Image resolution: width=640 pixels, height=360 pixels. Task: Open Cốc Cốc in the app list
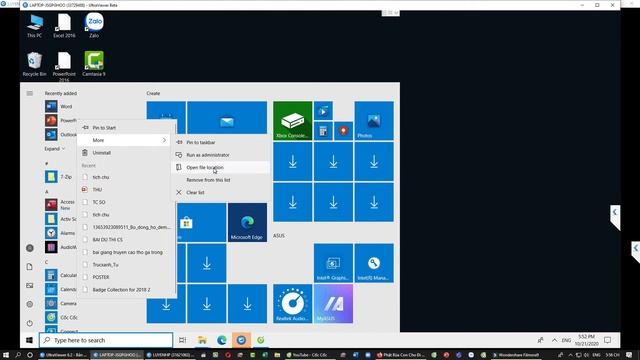tap(60, 317)
